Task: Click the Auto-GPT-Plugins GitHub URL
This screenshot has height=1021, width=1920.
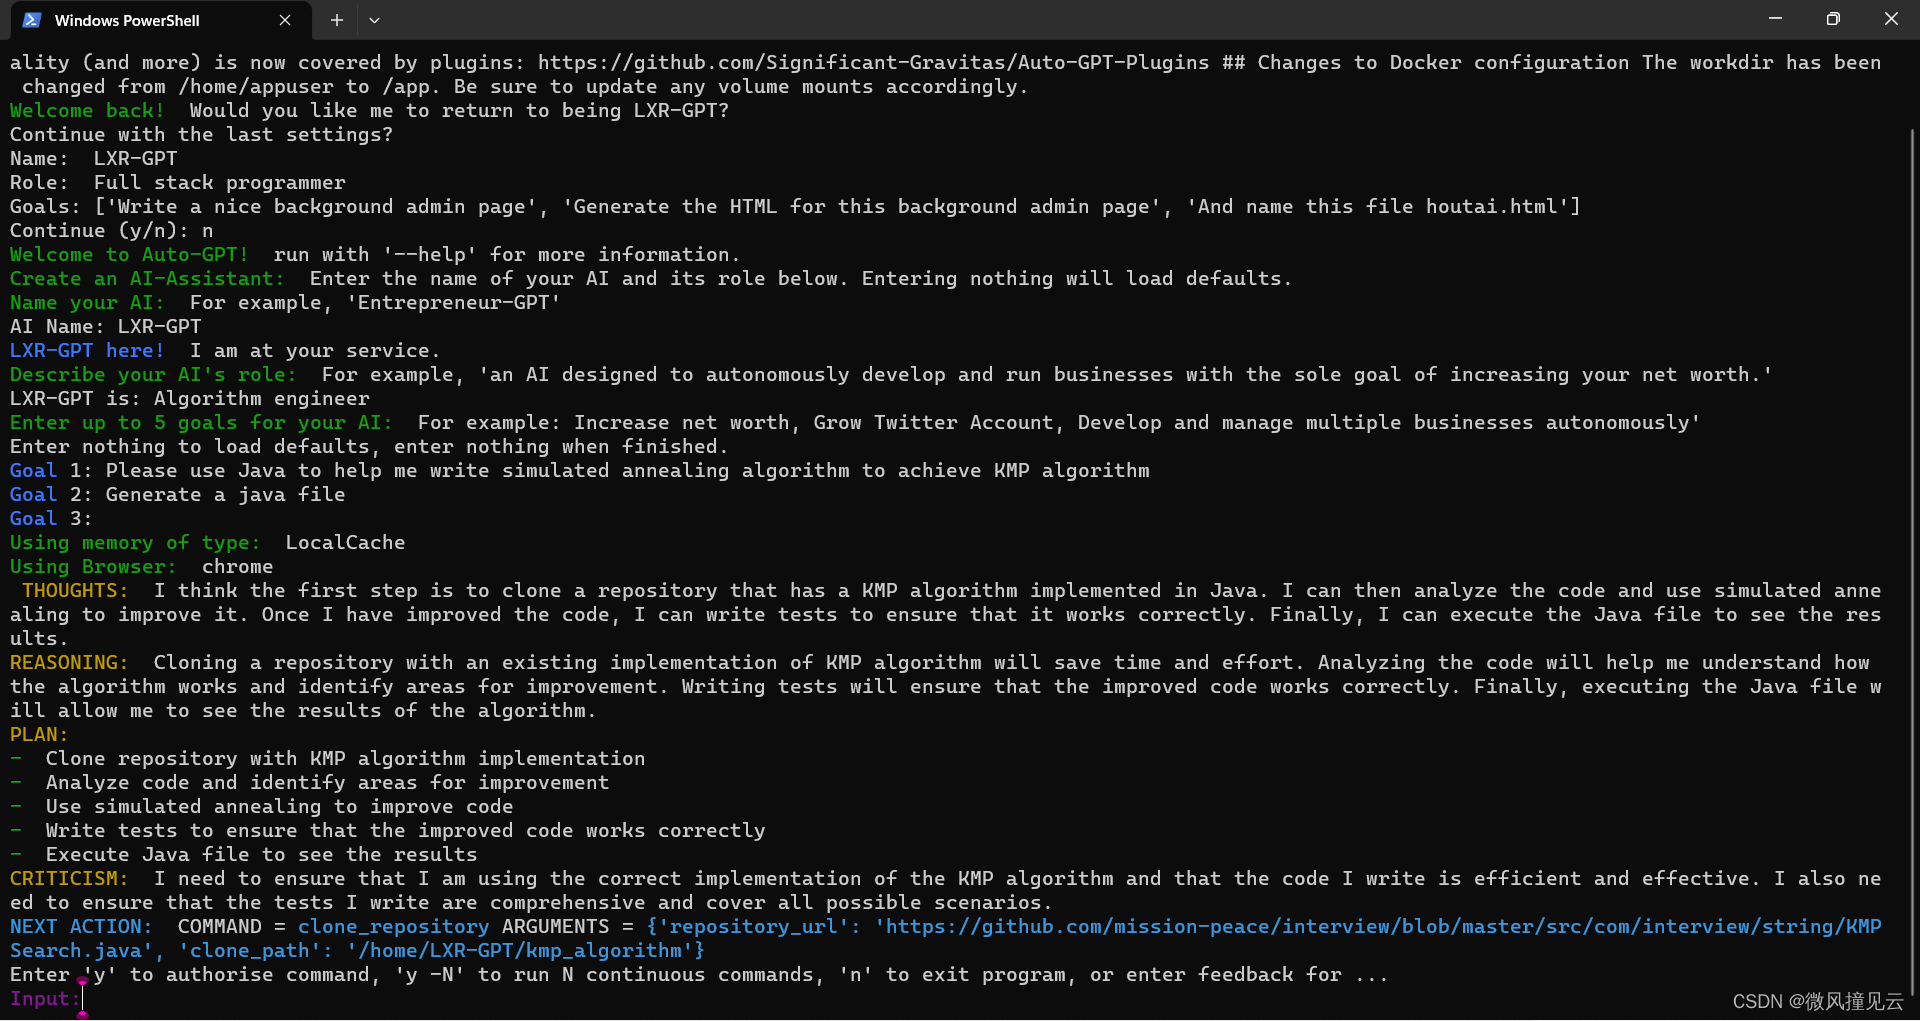Action: click(873, 62)
